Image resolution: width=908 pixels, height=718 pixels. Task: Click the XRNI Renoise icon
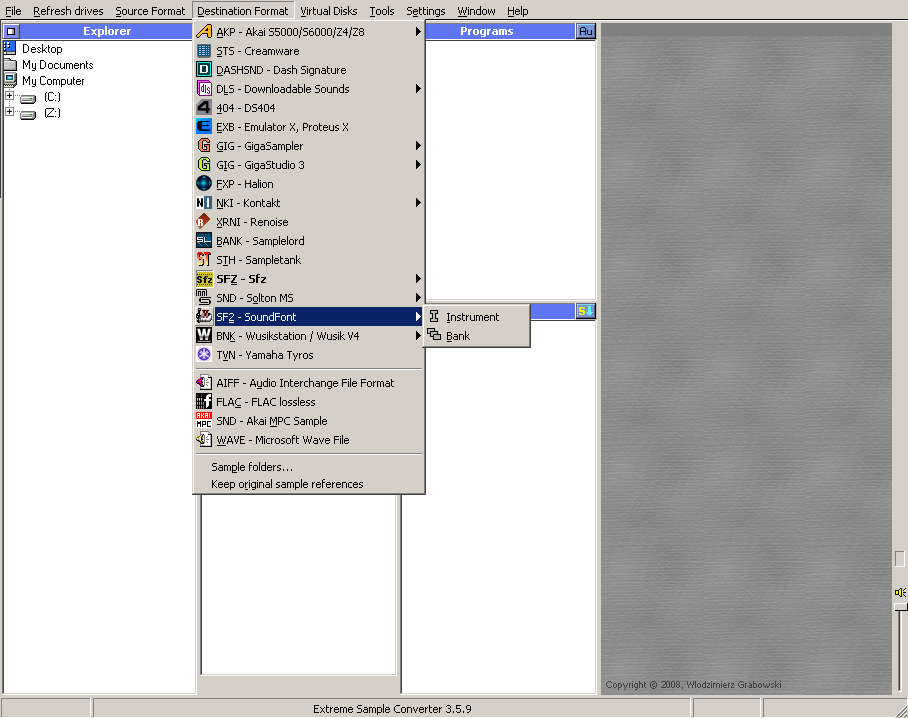pos(204,222)
